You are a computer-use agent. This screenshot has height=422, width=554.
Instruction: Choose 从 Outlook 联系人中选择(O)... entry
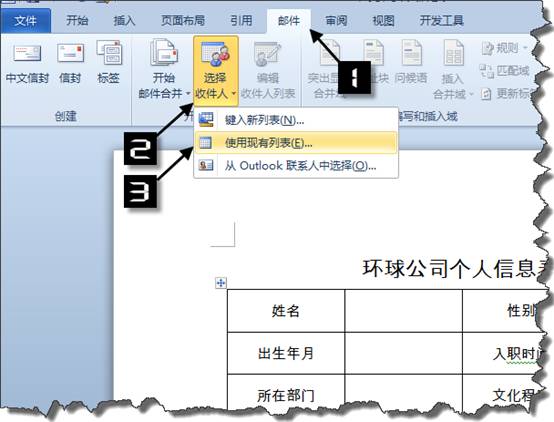pos(296,165)
